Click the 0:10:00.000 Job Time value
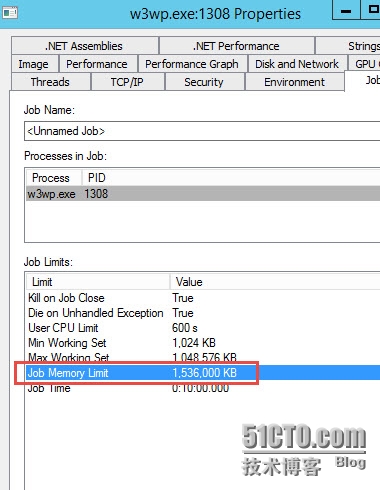 coord(200,388)
